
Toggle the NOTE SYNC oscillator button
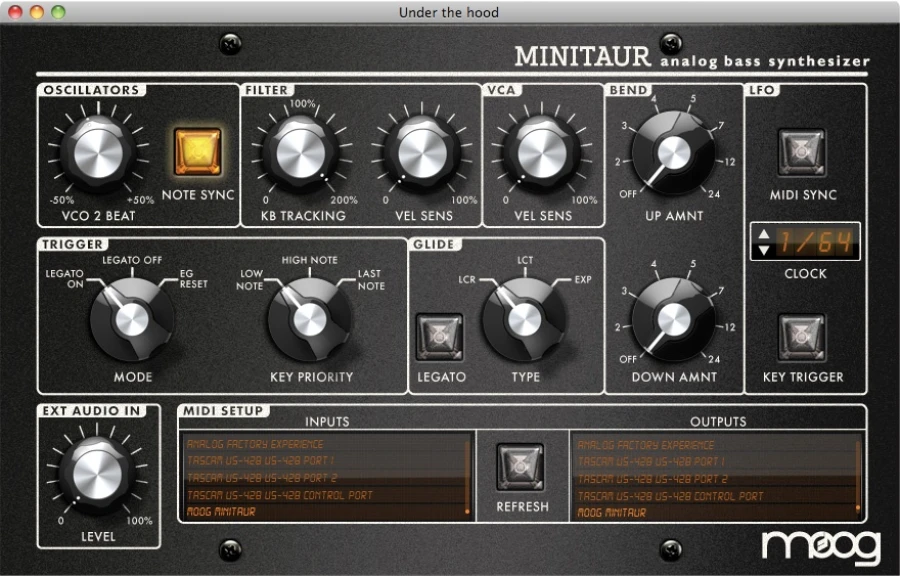coord(198,151)
